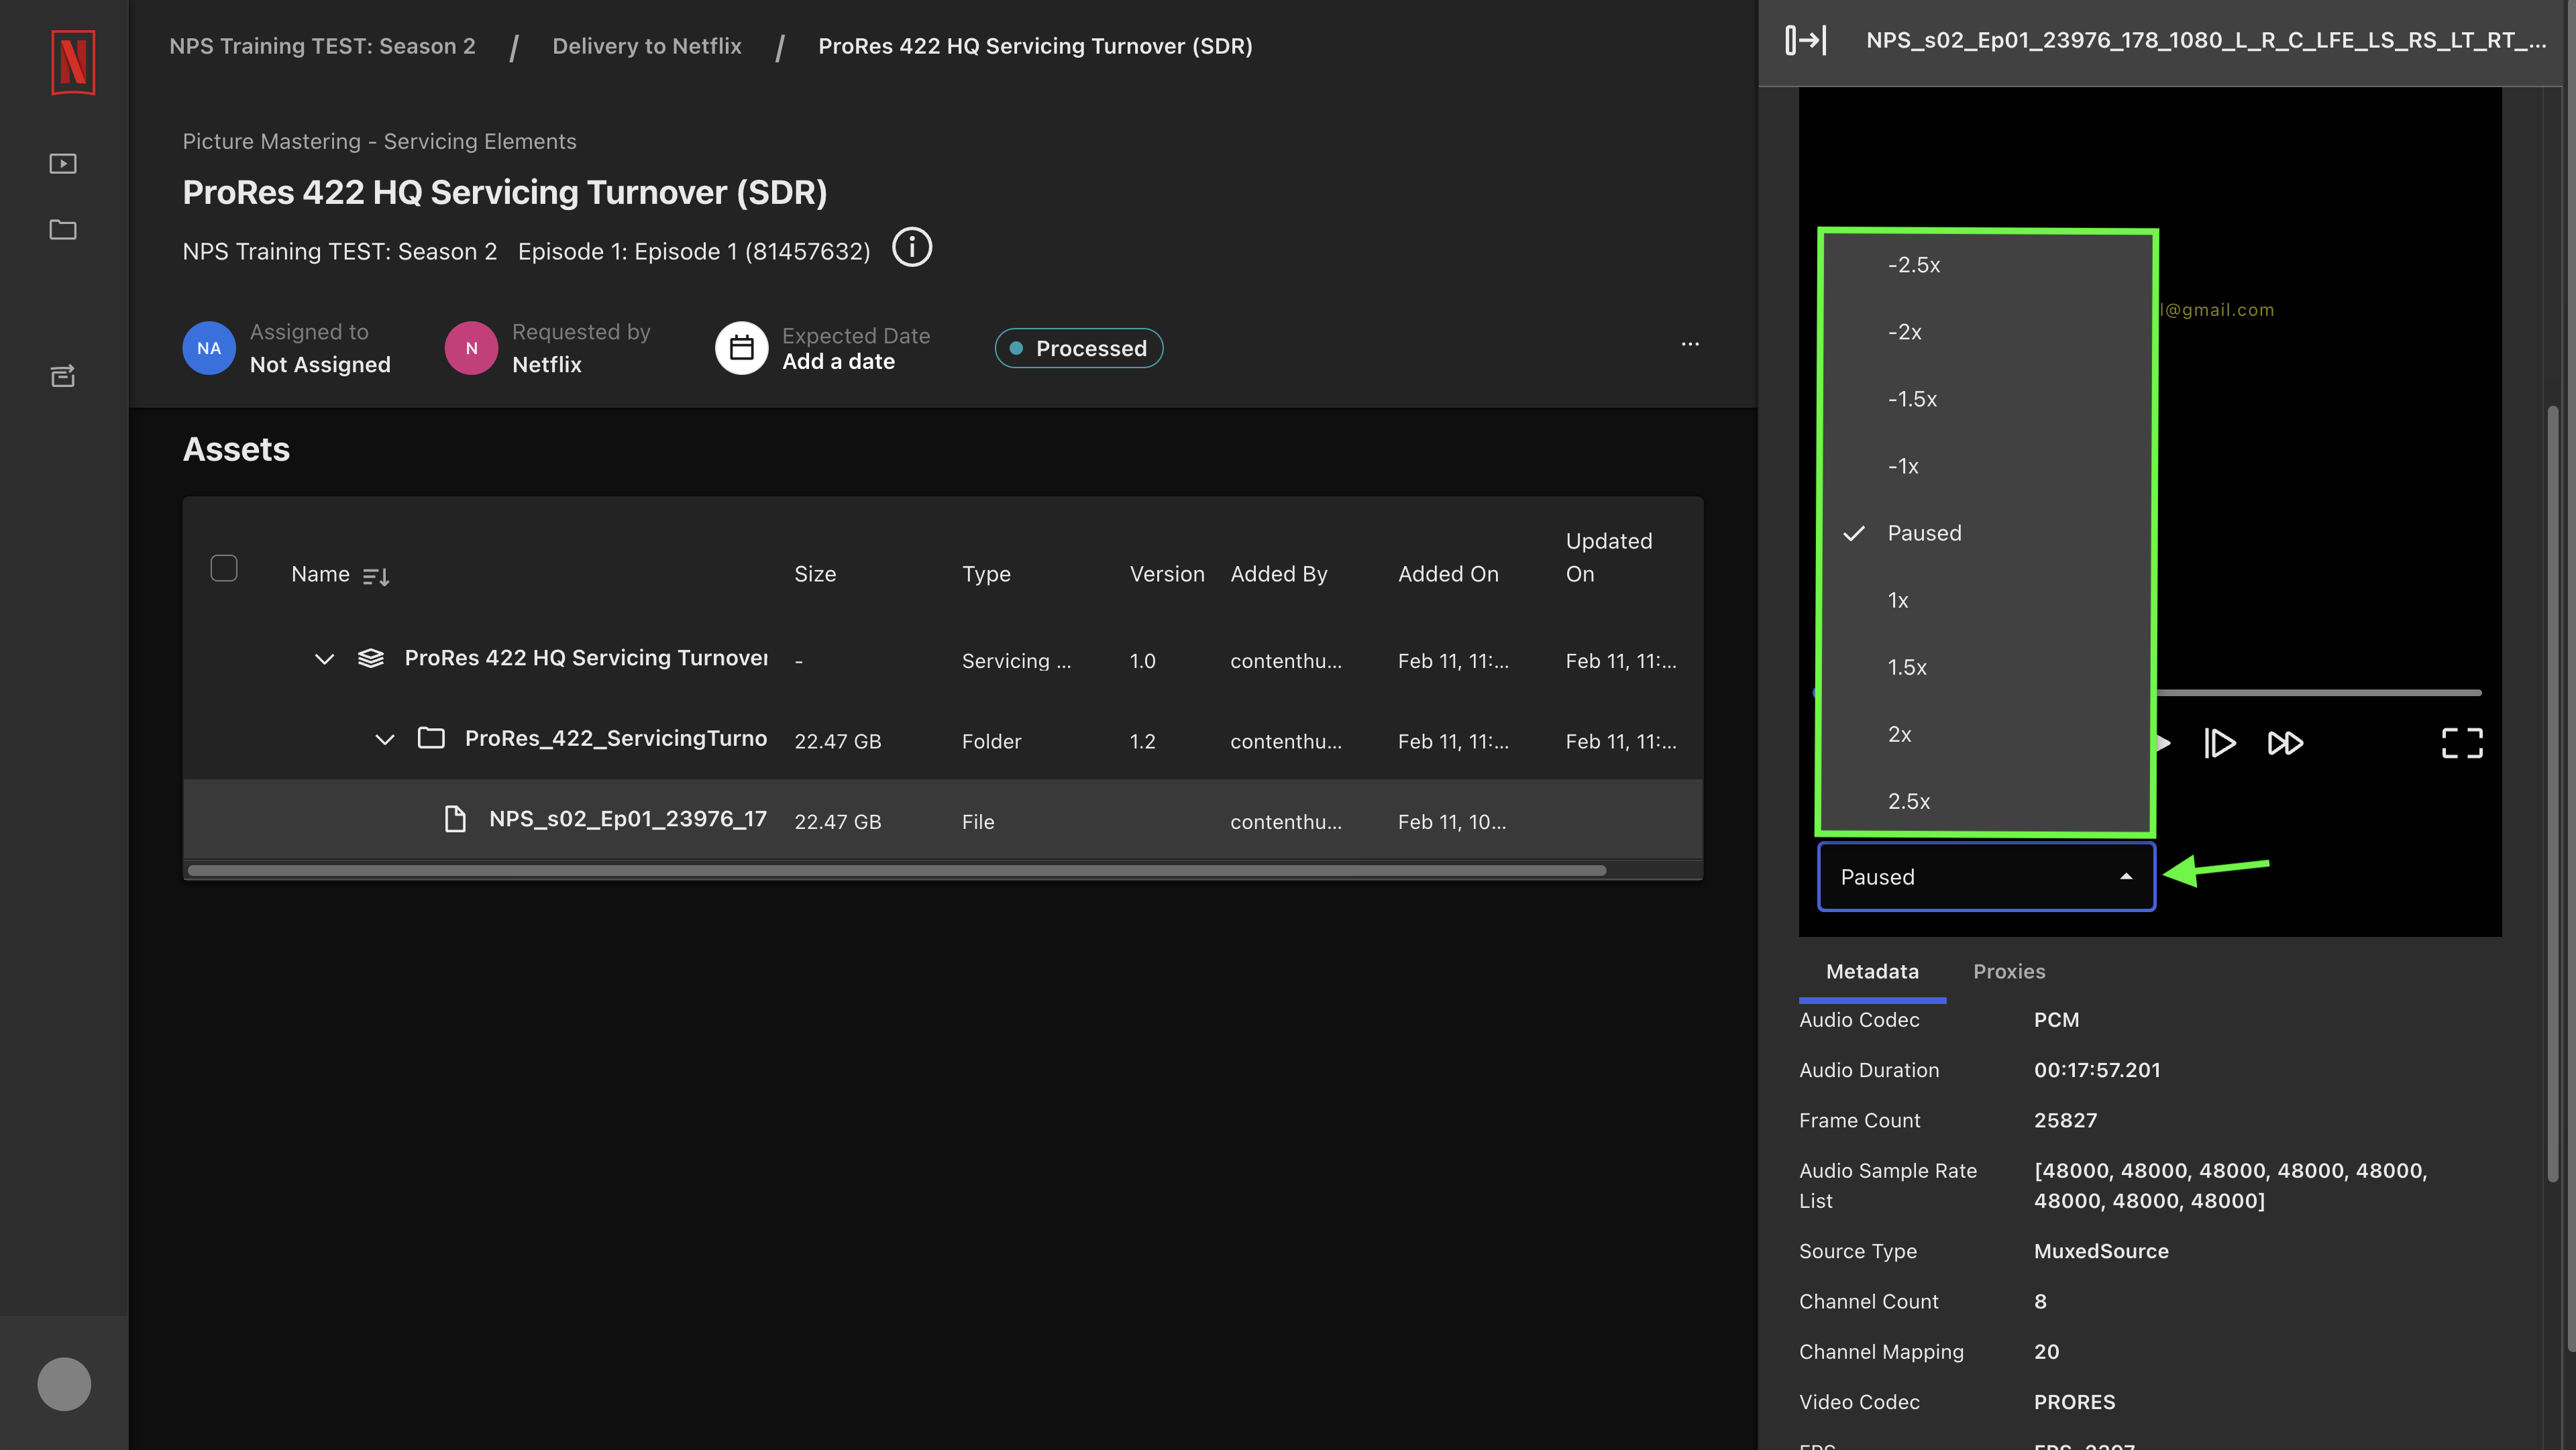Open the NPS_s02_Ep01_23976_17 file row
The height and width of the screenshot is (1450, 2576).
click(943, 820)
